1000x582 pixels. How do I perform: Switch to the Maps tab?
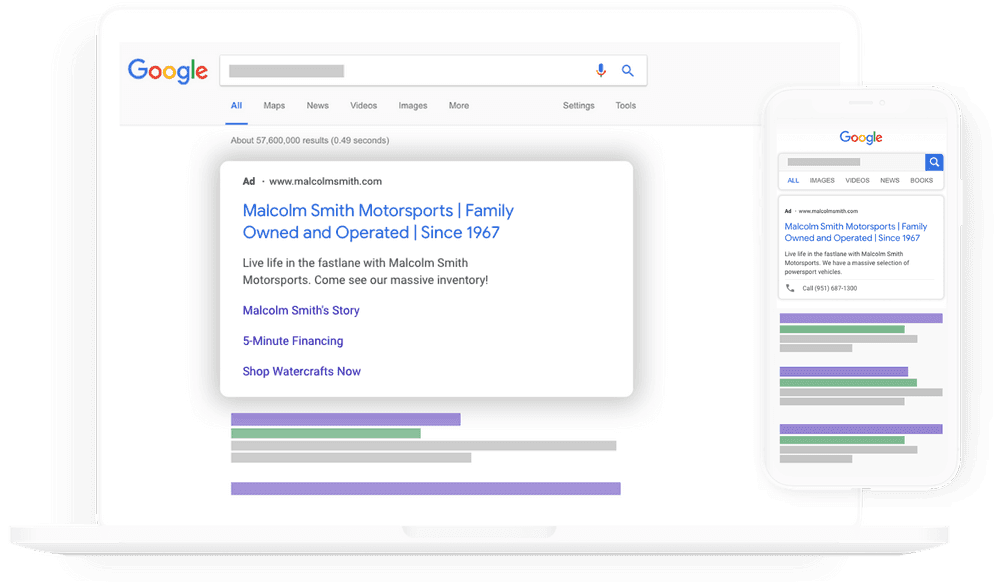tap(274, 106)
